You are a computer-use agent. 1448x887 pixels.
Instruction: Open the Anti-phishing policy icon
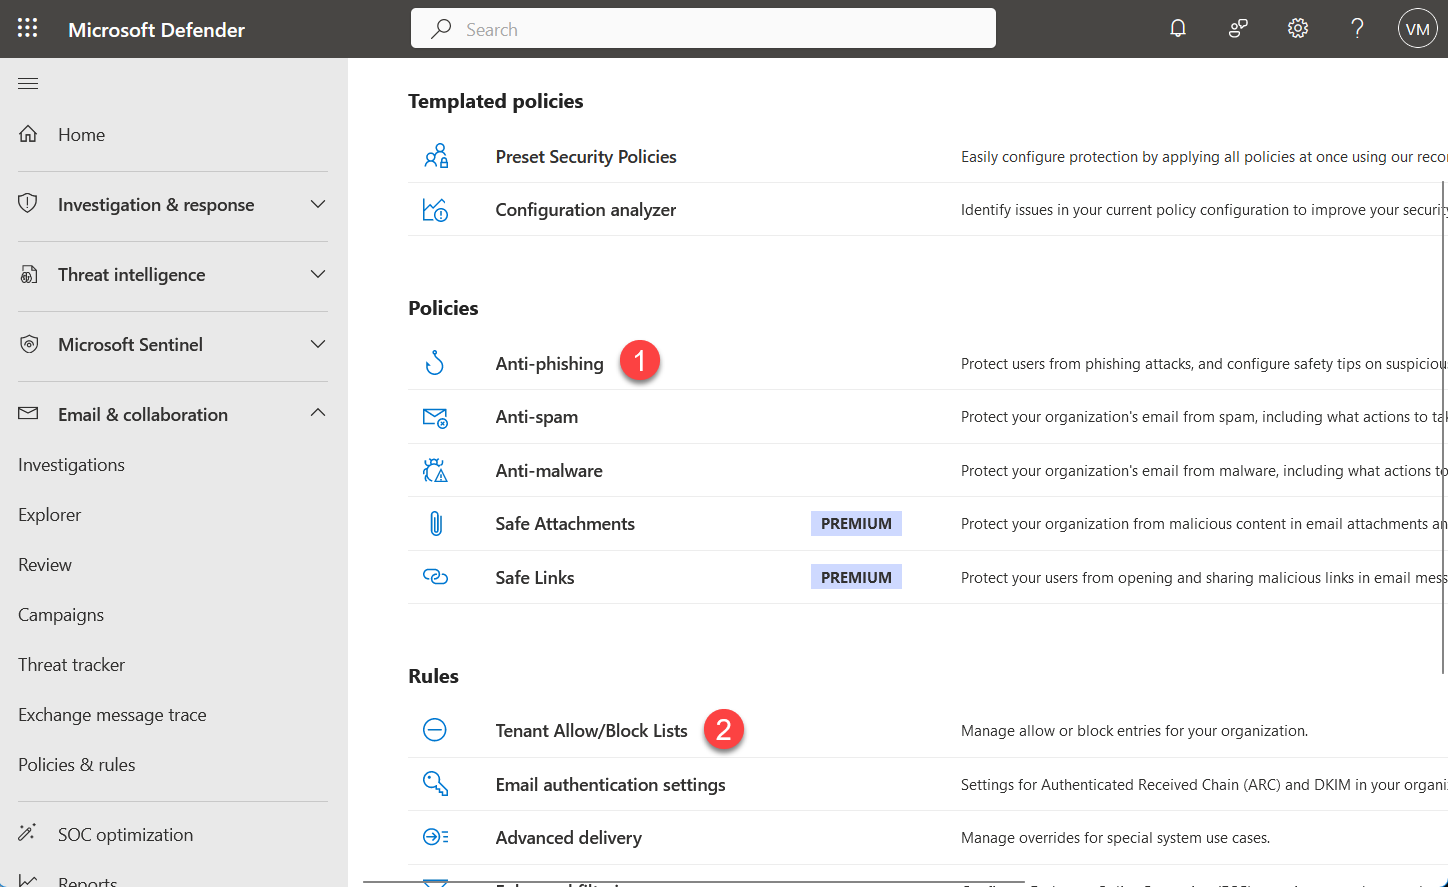[435, 363]
